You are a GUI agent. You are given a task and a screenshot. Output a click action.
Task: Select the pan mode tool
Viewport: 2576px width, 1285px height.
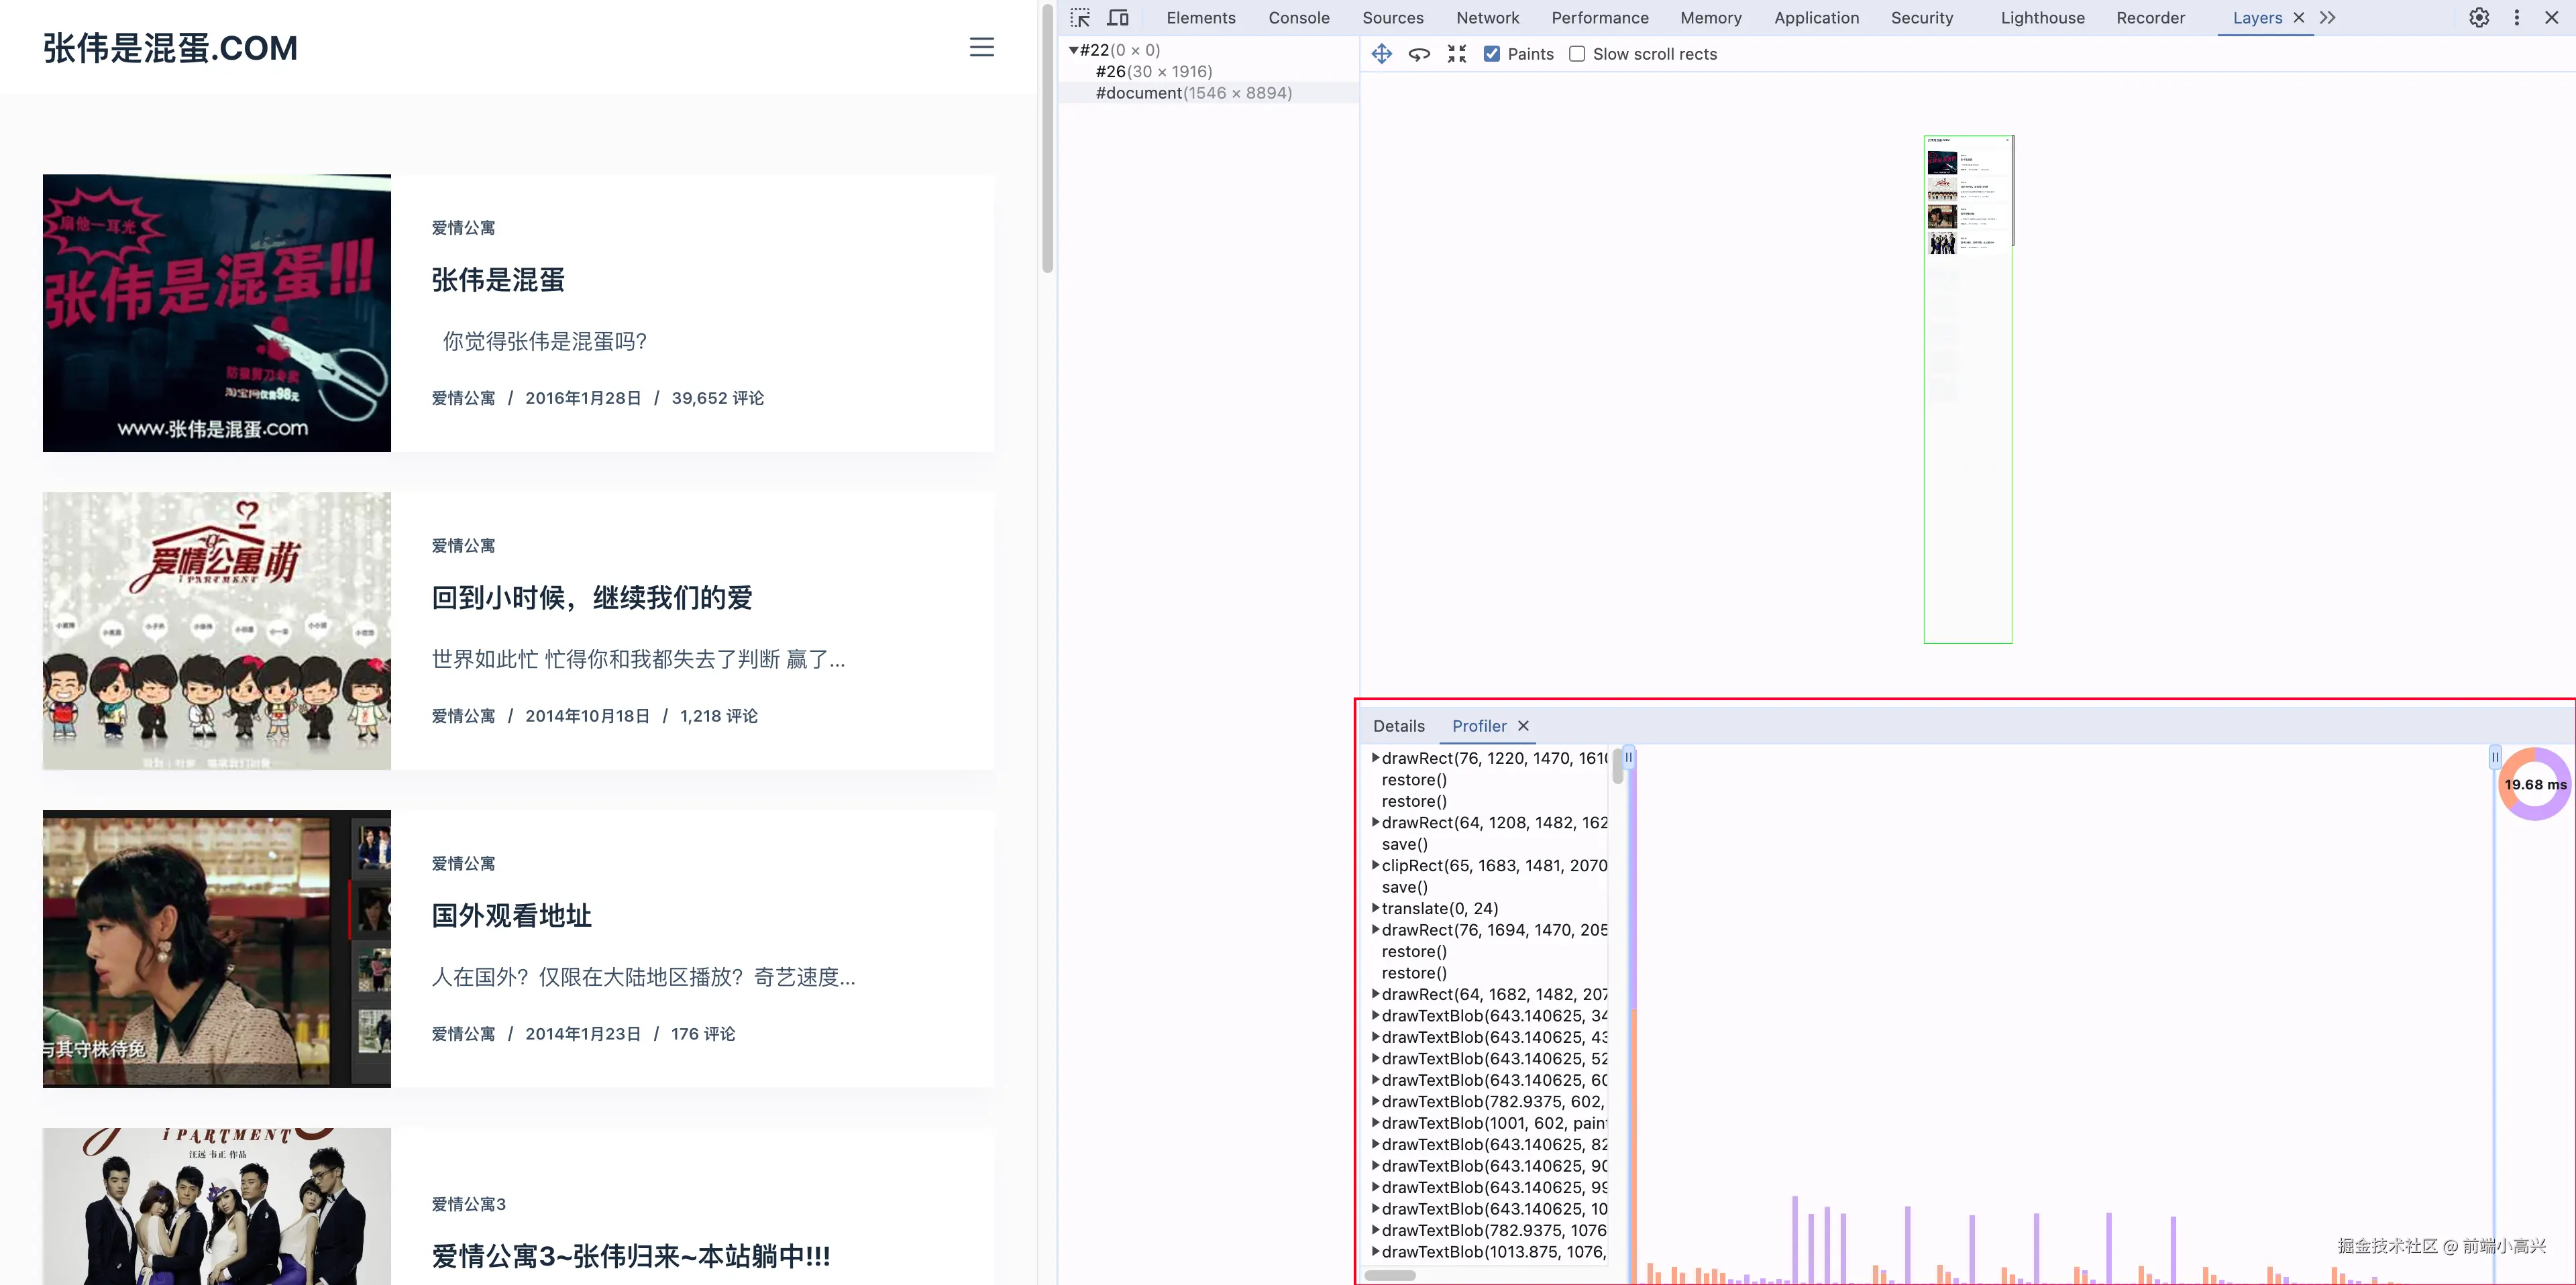click(x=1381, y=54)
